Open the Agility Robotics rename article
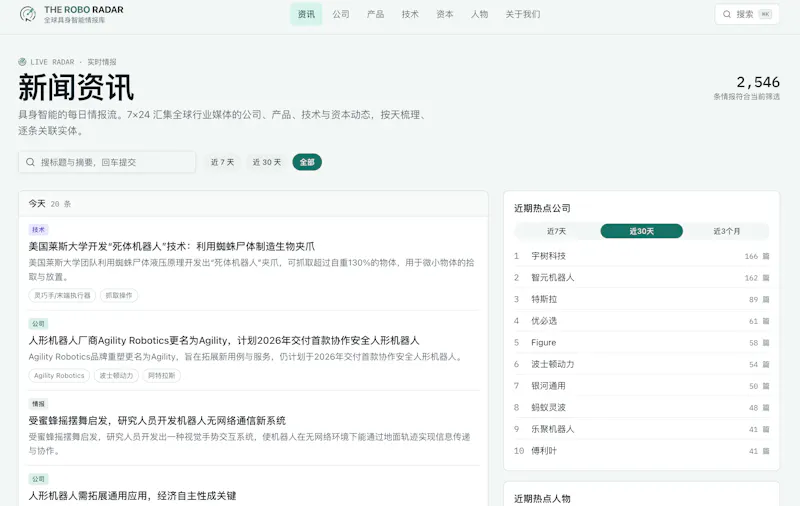 coord(224,340)
